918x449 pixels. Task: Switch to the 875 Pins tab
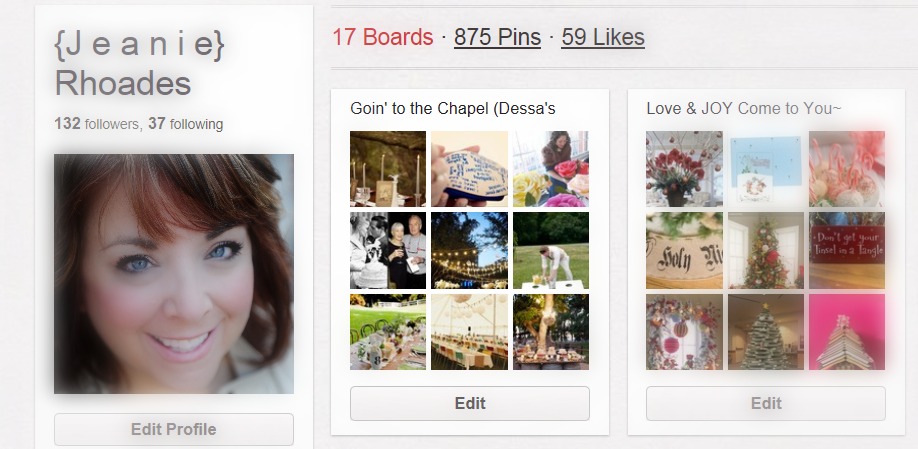tap(497, 38)
